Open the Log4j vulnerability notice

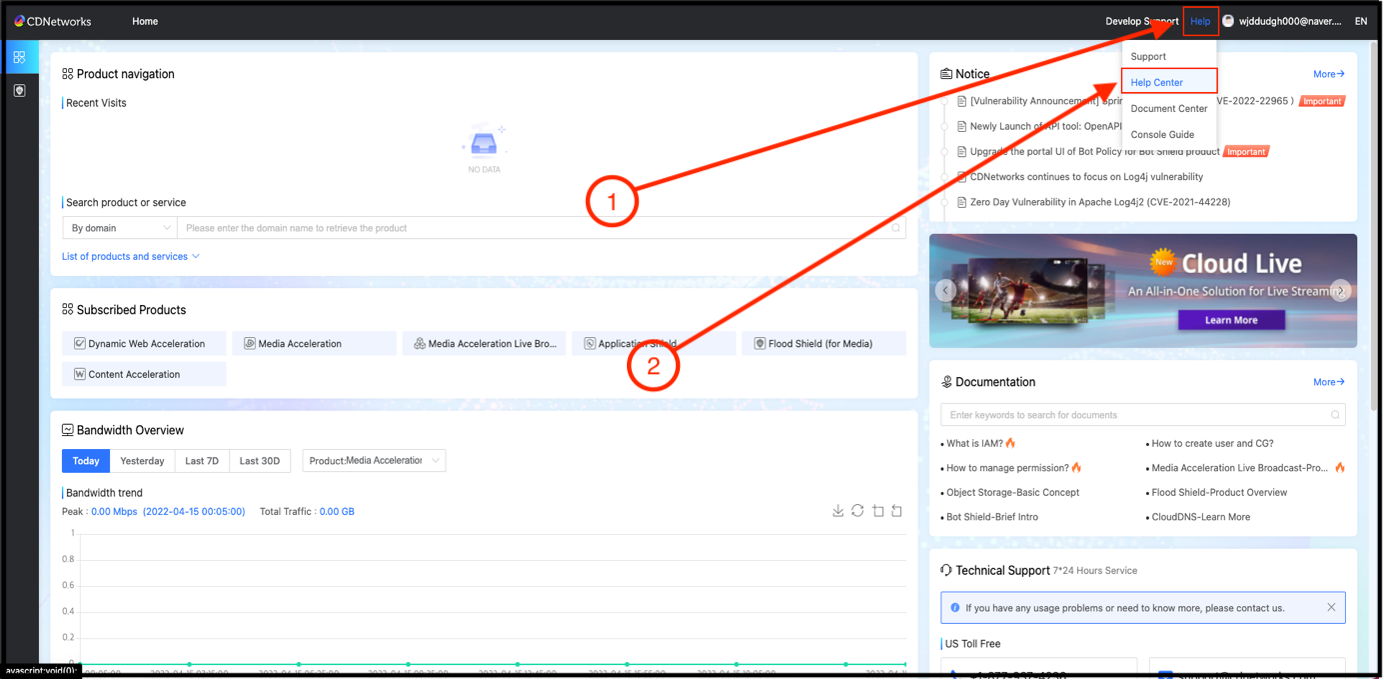coord(1087,177)
